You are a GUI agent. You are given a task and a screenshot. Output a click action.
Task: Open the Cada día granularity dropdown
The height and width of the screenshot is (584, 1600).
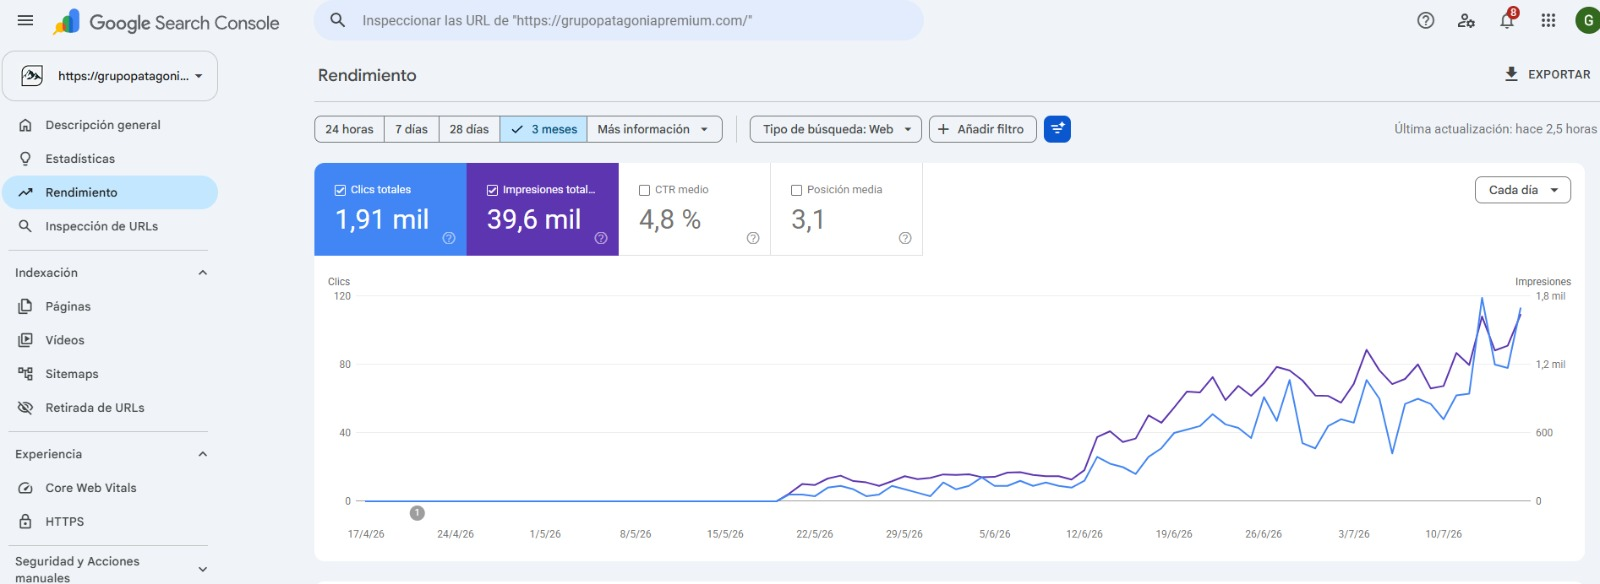[x=1522, y=190]
